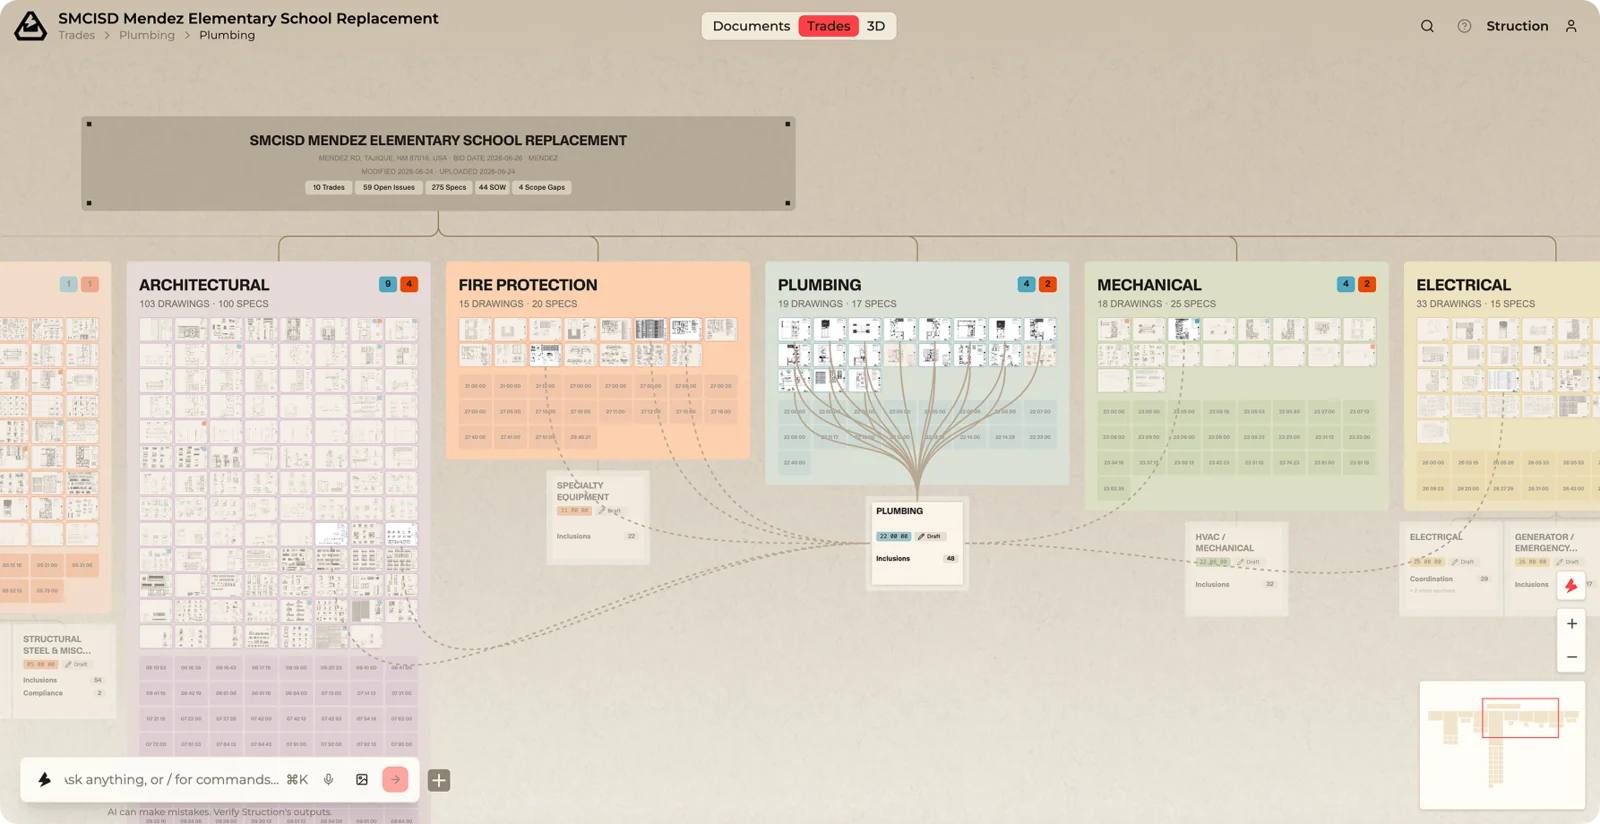Click '19 DRAWINGS · 17 SPECS' under Plumbing
Viewport: 1600px width, 824px height.
coord(837,304)
